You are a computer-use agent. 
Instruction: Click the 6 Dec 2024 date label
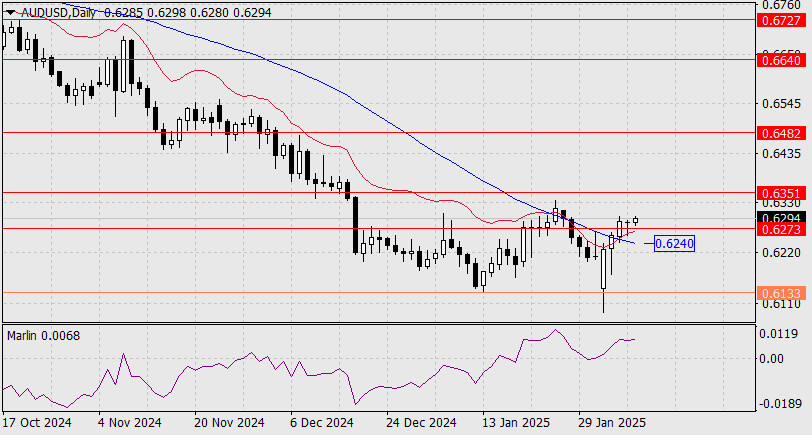click(x=322, y=423)
